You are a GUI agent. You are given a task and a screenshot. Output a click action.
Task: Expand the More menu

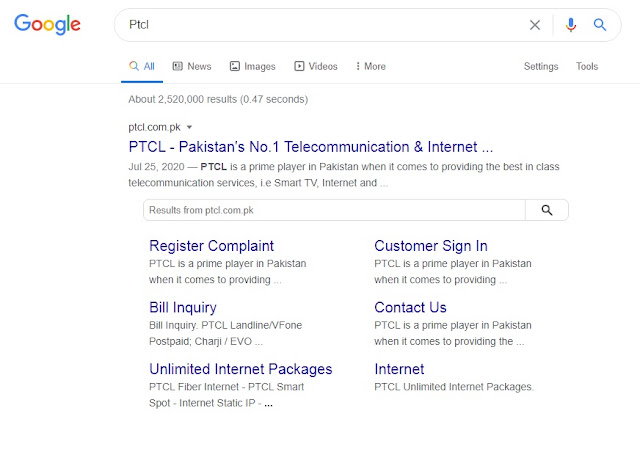371,66
